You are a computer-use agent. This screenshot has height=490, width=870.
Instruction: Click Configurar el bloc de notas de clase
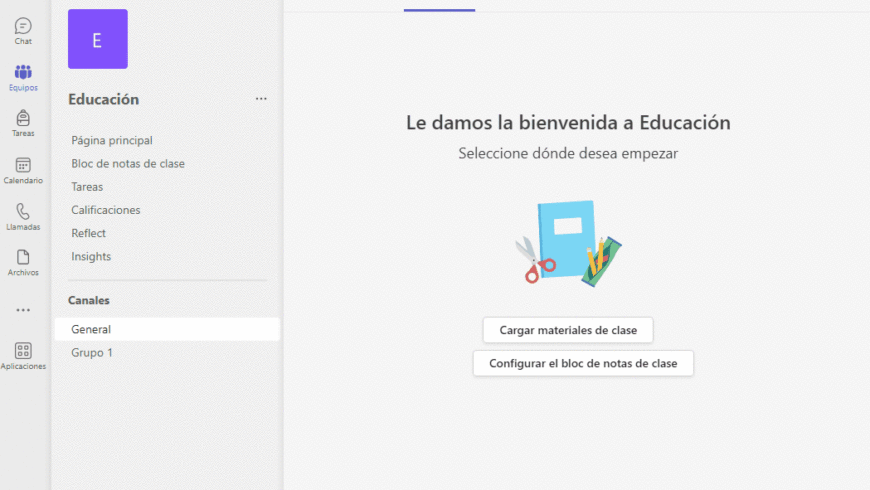click(583, 363)
